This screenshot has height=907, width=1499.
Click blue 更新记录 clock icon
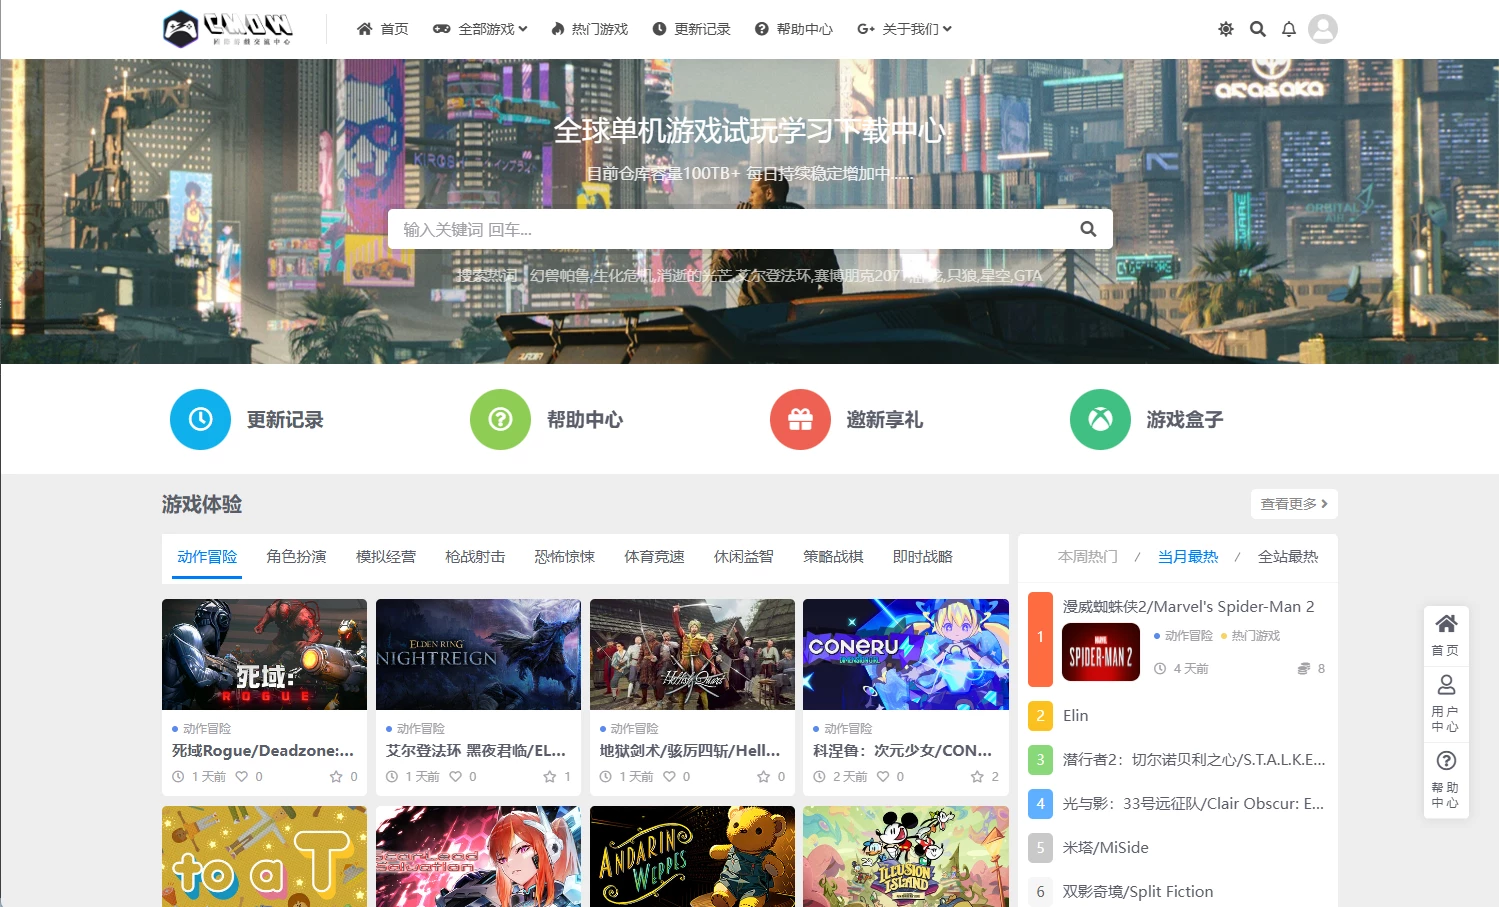pos(200,419)
